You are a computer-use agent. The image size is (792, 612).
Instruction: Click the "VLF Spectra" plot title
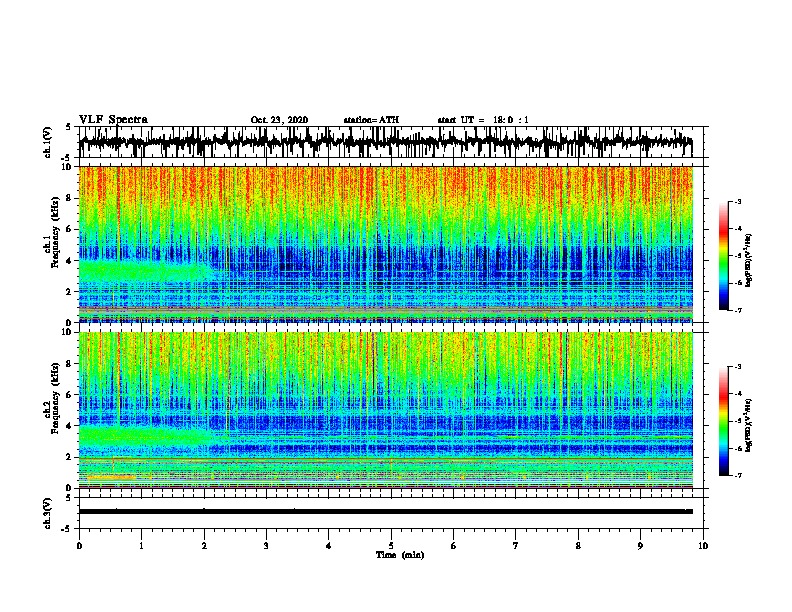click(x=113, y=120)
